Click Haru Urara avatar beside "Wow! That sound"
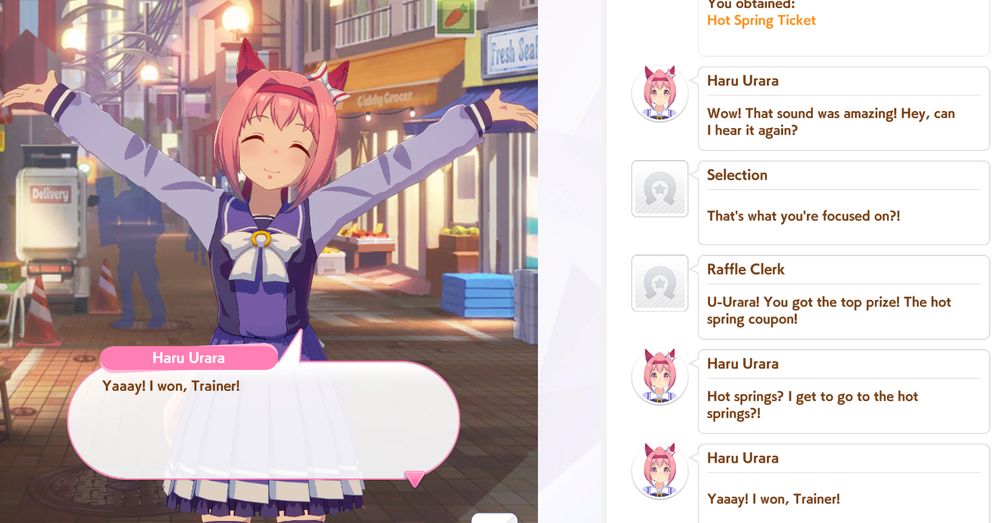1000x523 pixels. tap(659, 94)
